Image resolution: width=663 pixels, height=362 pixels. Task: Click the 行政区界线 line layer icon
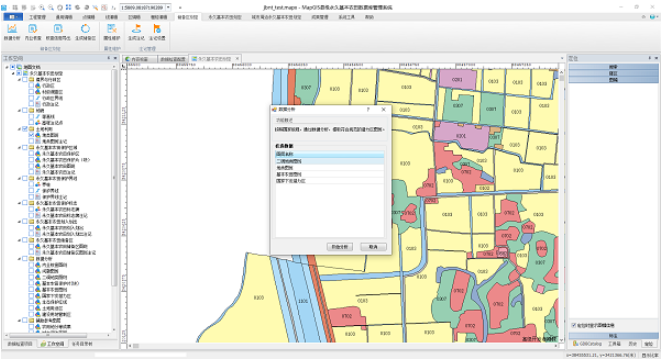[38, 98]
